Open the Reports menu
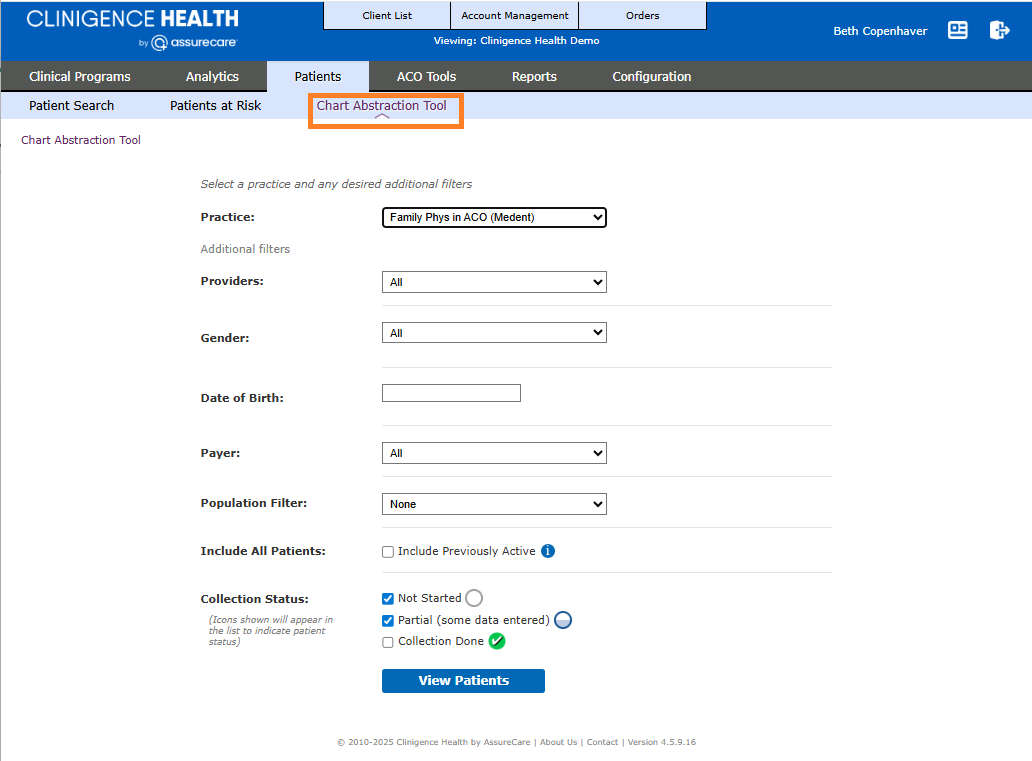The image size is (1032, 761). coord(534,76)
